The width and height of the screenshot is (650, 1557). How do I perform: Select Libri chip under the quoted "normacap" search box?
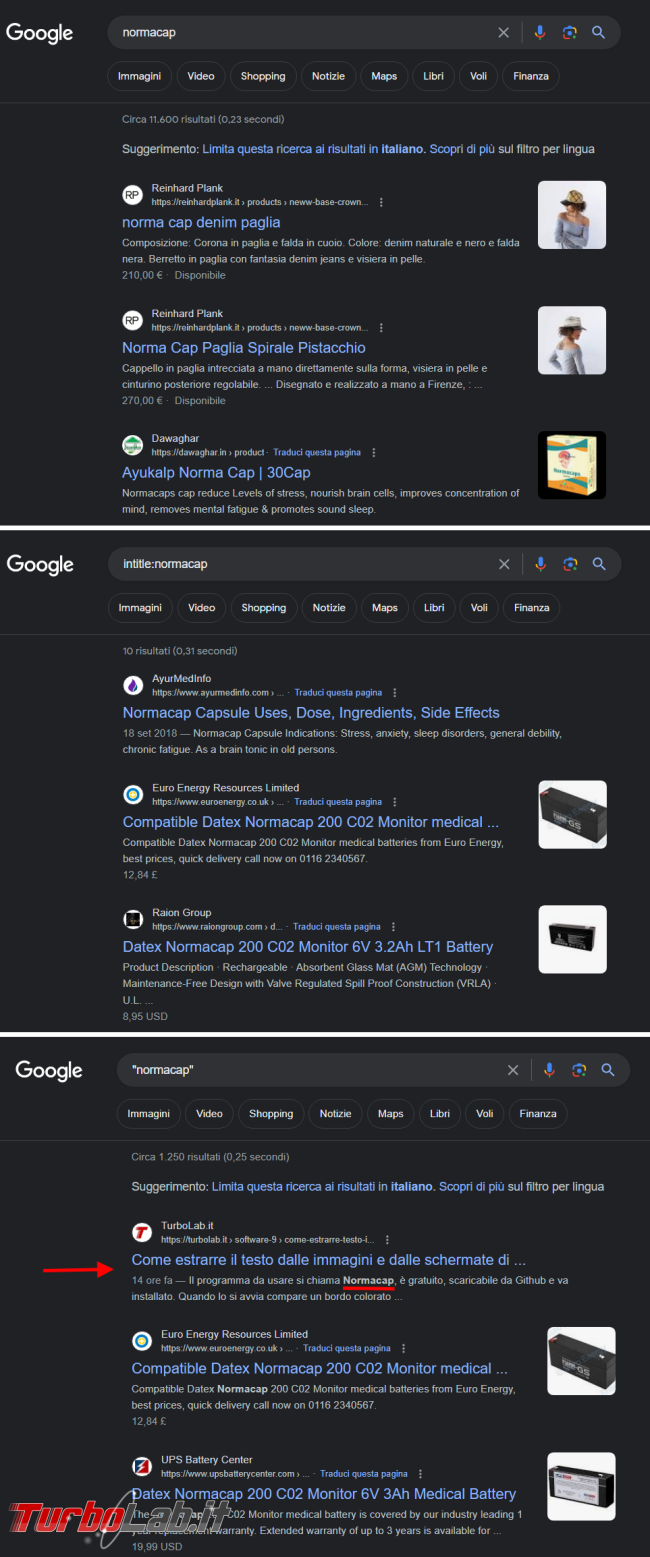[x=440, y=1114]
